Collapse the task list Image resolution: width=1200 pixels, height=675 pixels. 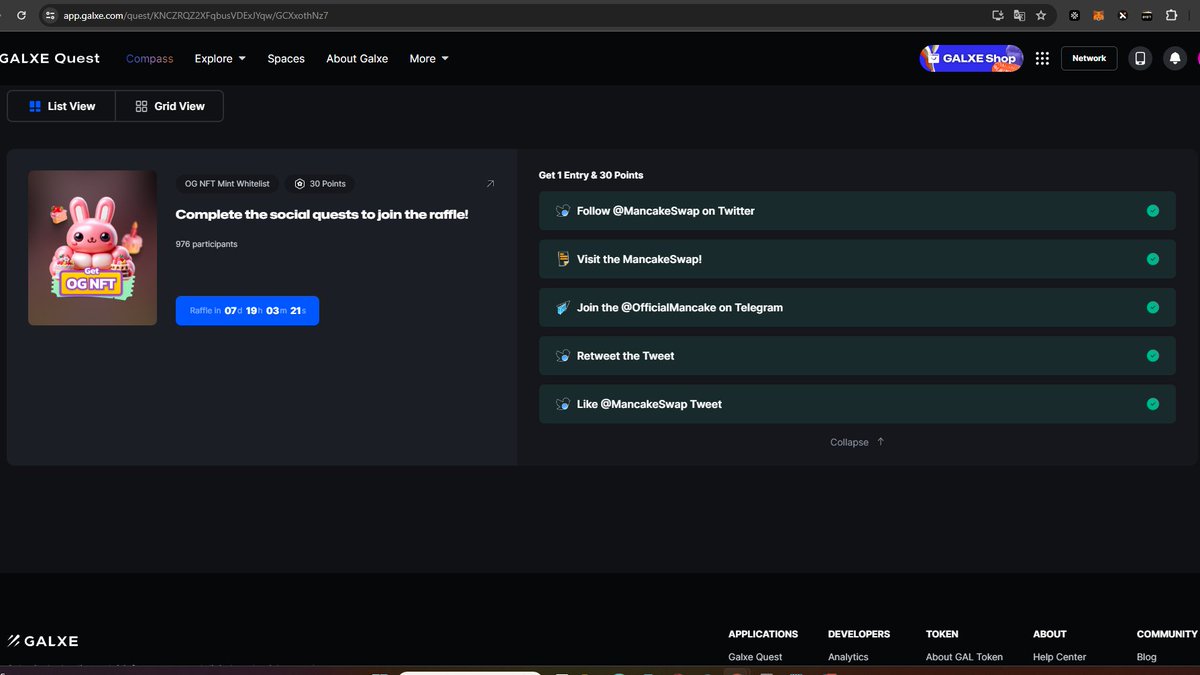click(x=857, y=442)
